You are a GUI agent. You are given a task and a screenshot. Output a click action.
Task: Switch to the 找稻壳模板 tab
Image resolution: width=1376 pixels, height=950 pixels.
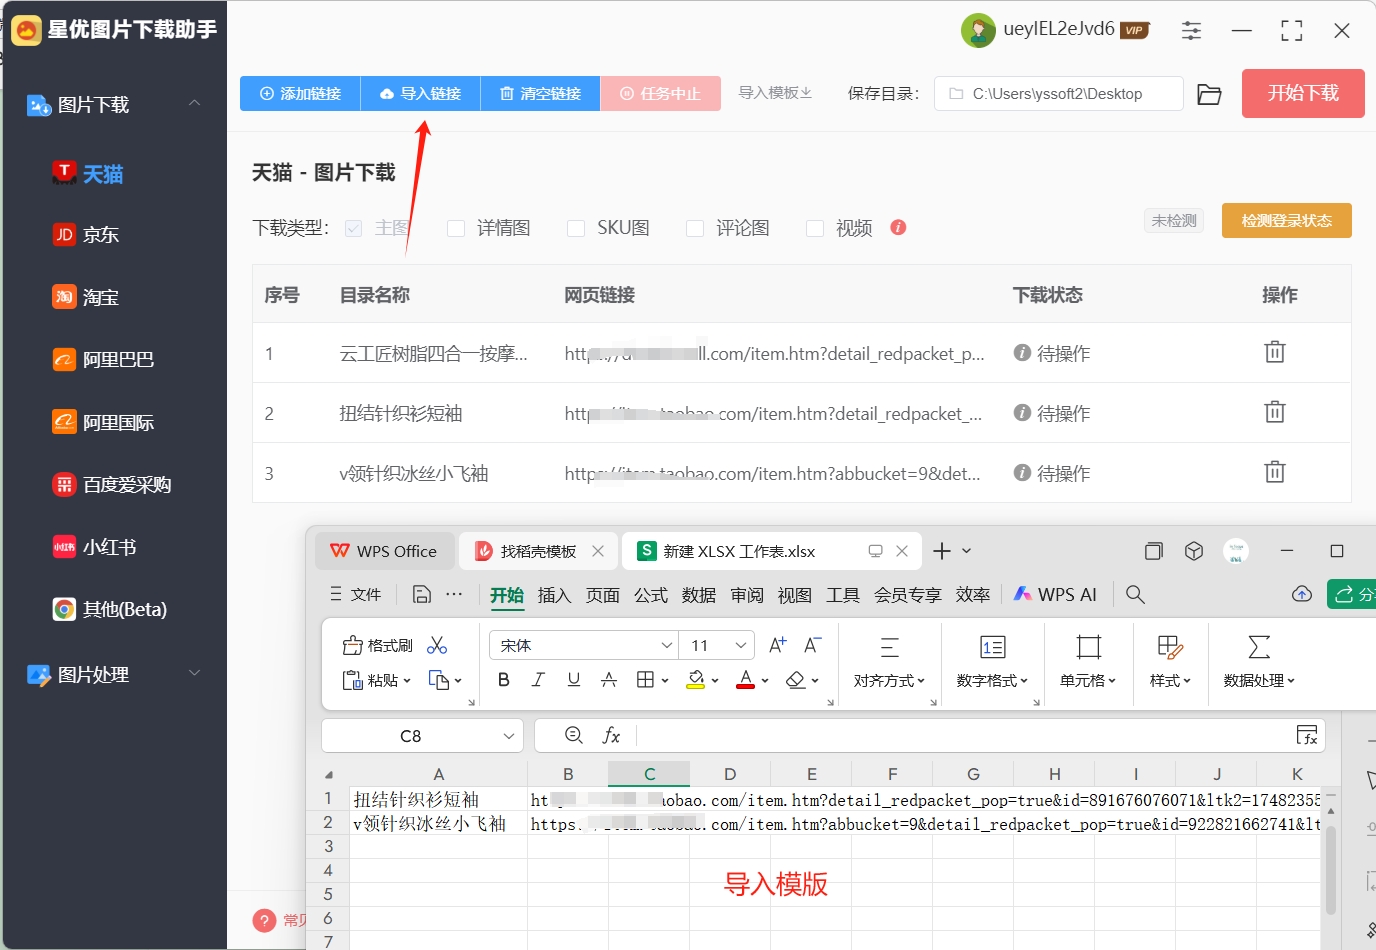coord(538,551)
